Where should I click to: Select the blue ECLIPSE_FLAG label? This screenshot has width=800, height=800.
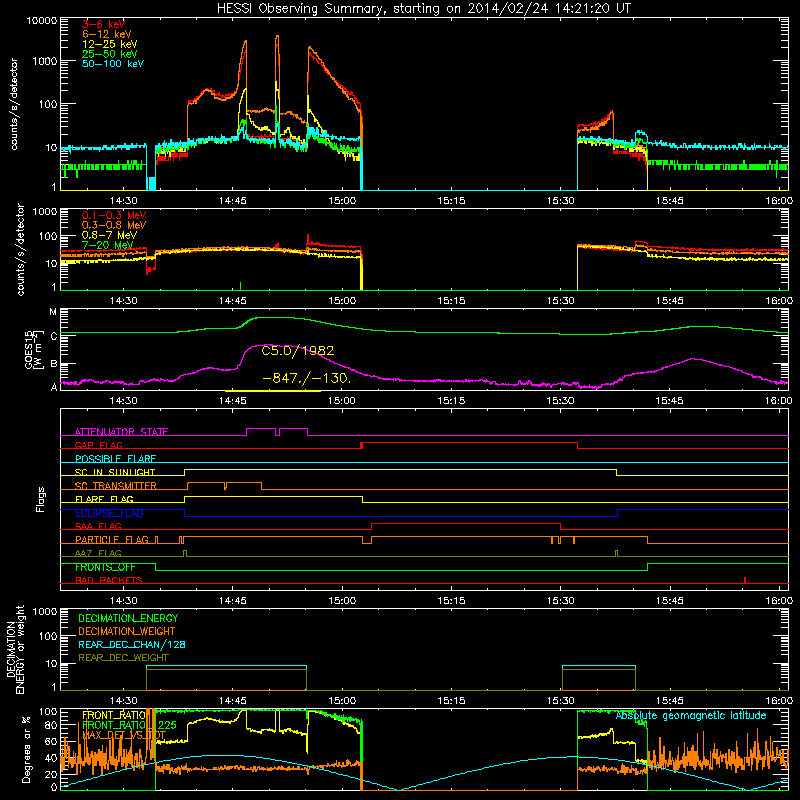[x=109, y=513]
